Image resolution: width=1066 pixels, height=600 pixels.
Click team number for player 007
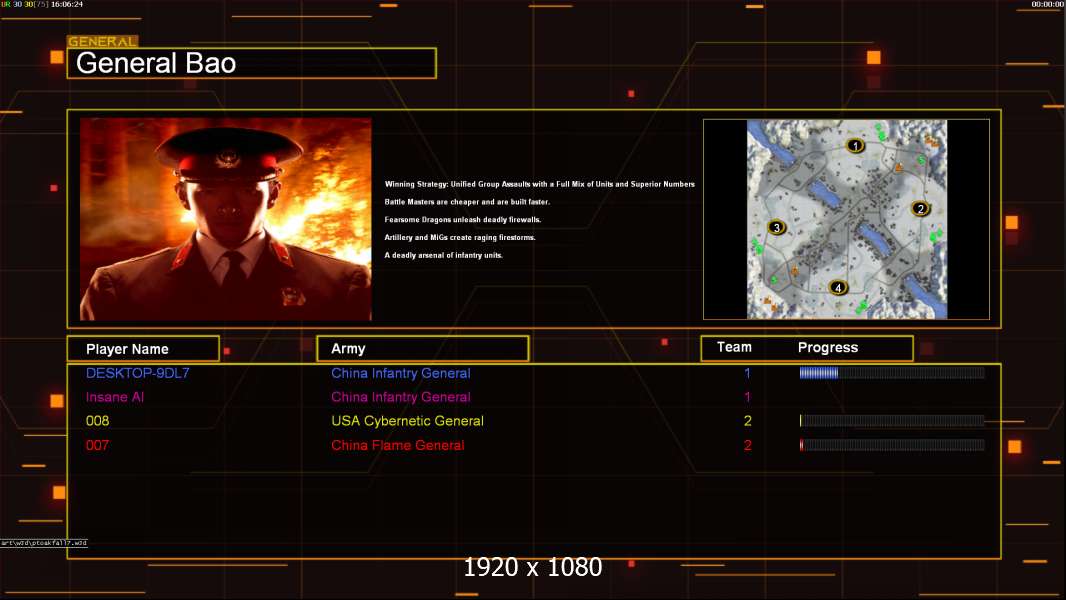(747, 445)
